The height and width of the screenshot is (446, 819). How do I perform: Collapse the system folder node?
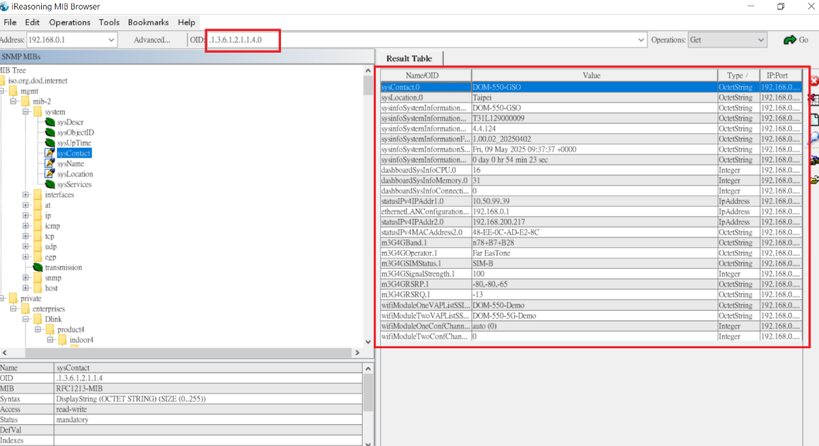26,112
